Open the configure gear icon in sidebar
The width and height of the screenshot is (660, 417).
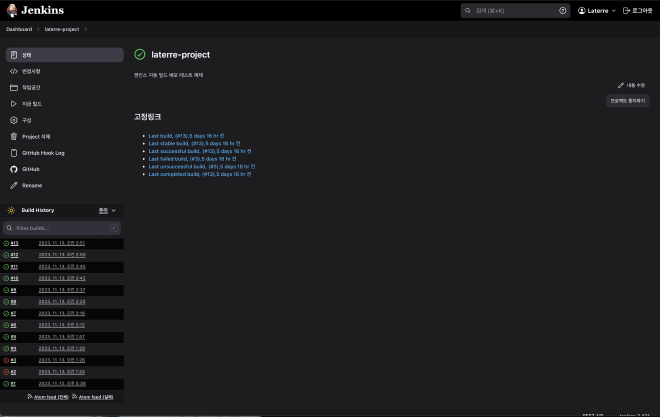14,120
